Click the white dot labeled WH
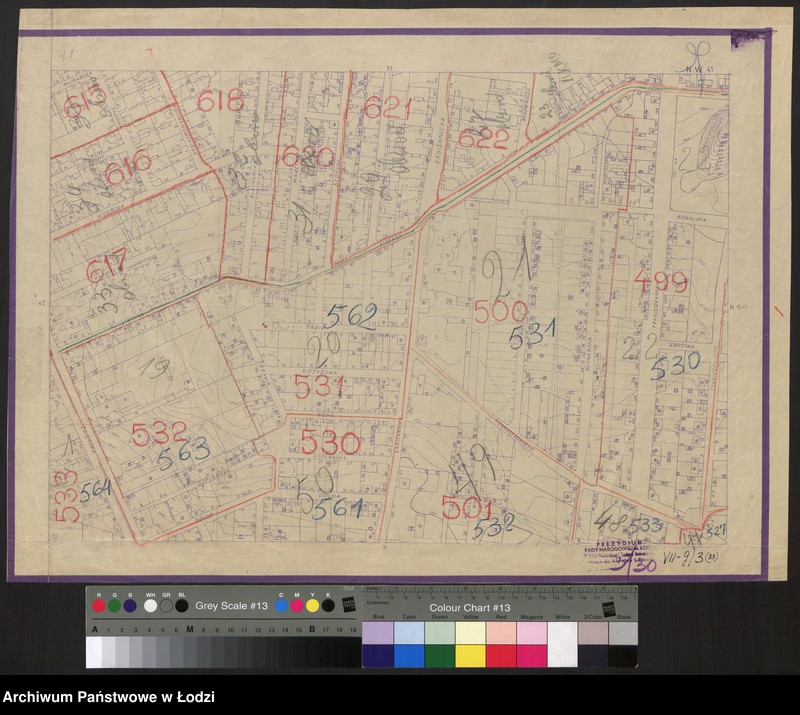This screenshot has height=715, width=800. 150,606
